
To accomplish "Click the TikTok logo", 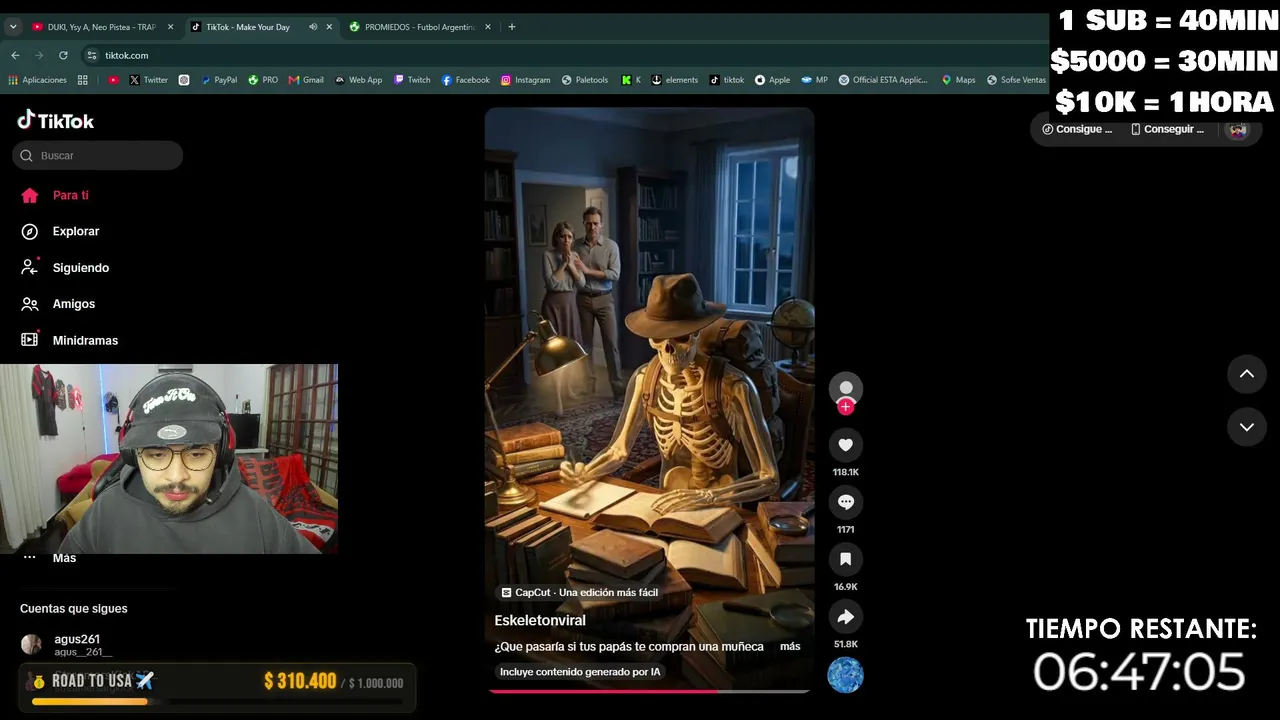I will tap(56, 121).
